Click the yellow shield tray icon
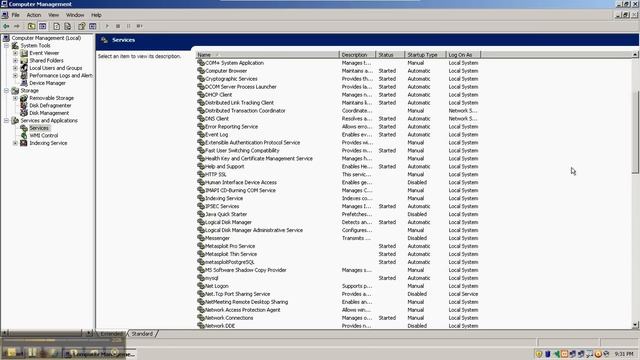 (x=539, y=354)
